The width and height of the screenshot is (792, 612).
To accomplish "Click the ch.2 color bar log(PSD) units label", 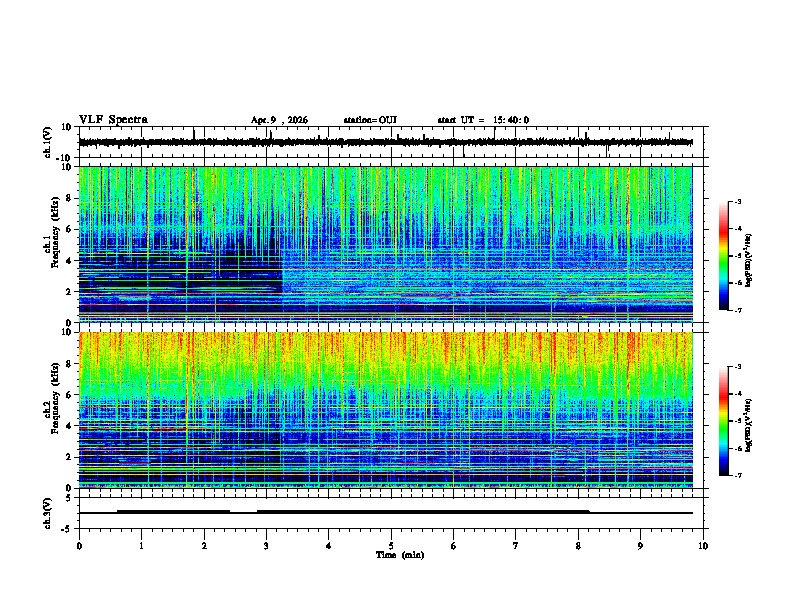I will tap(748, 425).
